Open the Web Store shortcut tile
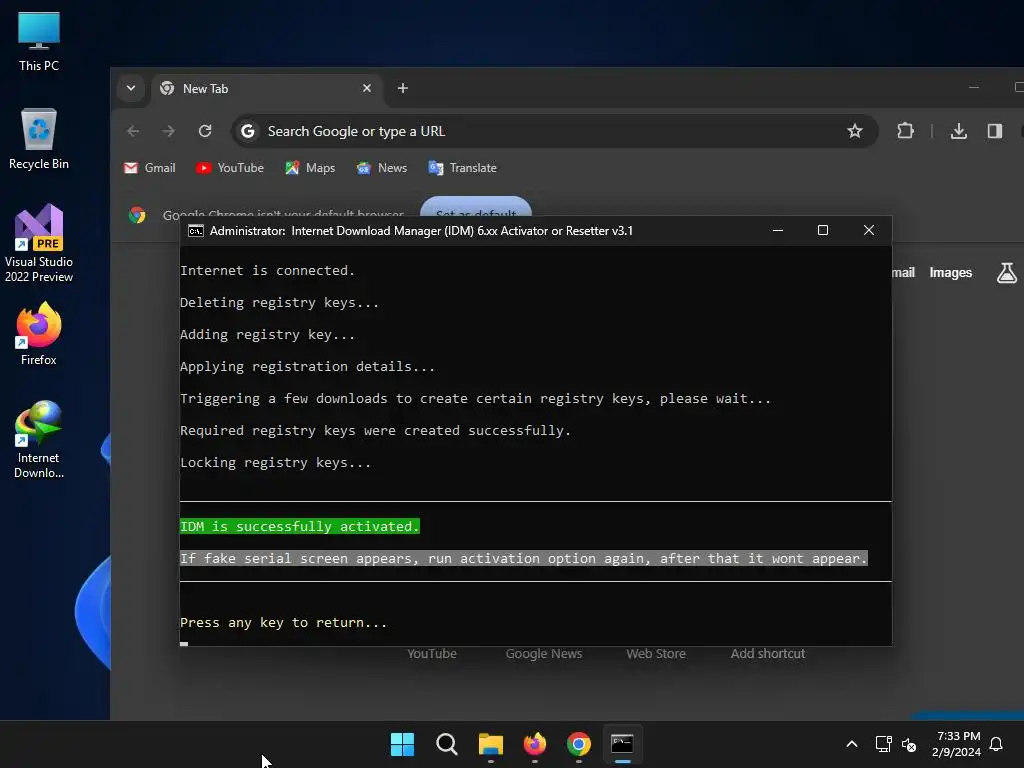The height and width of the screenshot is (768, 1024). coord(656,654)
